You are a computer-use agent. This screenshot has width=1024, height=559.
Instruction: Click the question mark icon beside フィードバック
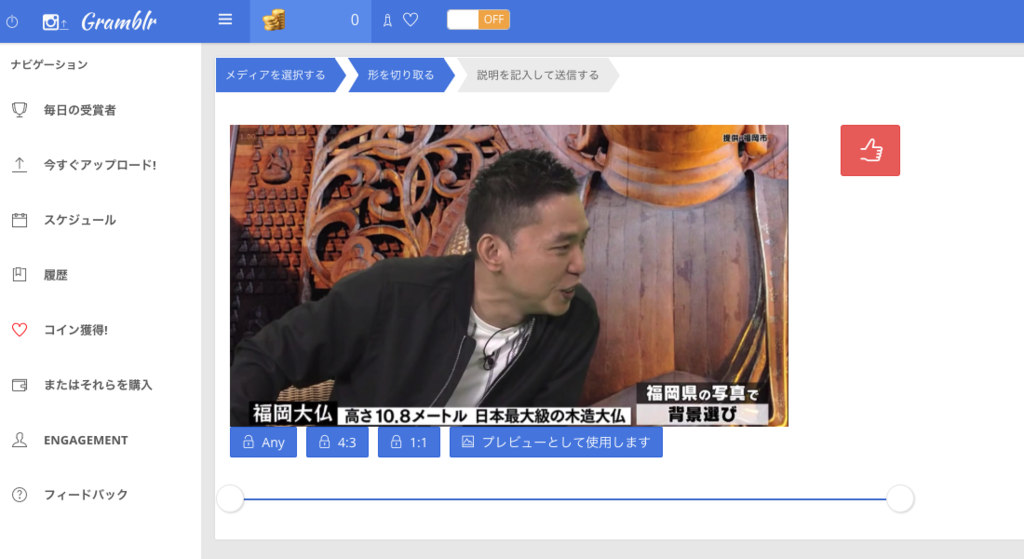[x=20, y=494]
